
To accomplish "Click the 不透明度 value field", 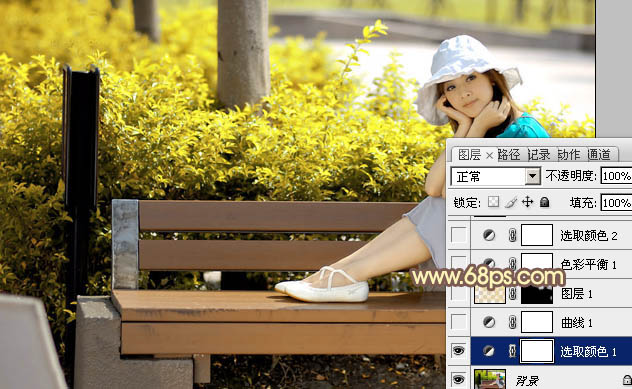I will point(616,176).
